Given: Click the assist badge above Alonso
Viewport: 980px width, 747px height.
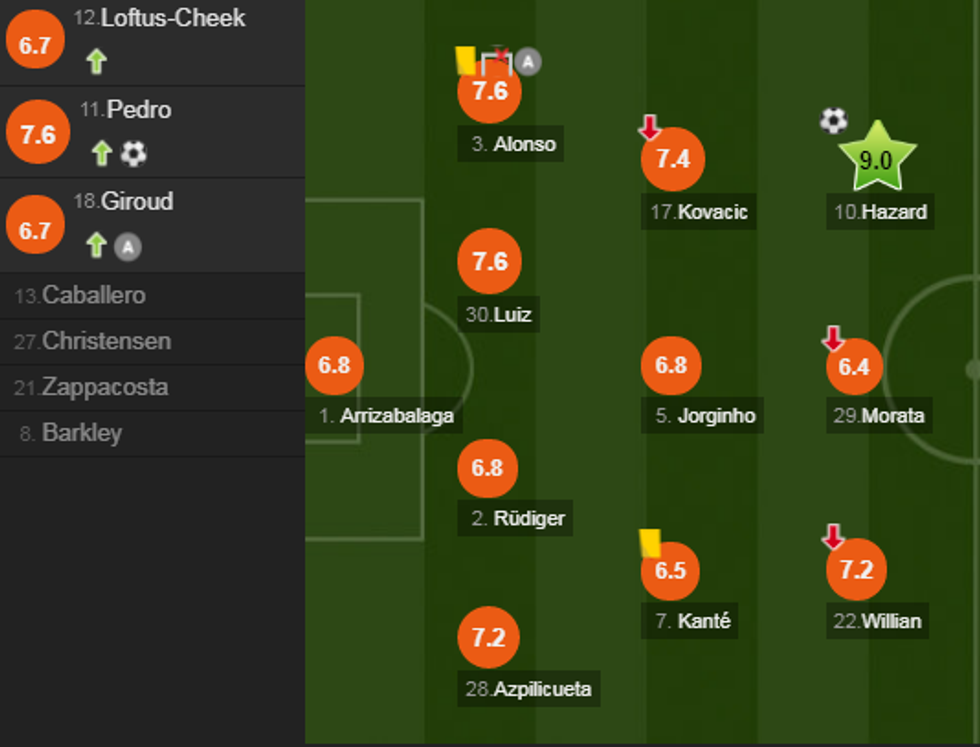Looking at the screenshot, I should pyautogui.click(x=528, y=62).
